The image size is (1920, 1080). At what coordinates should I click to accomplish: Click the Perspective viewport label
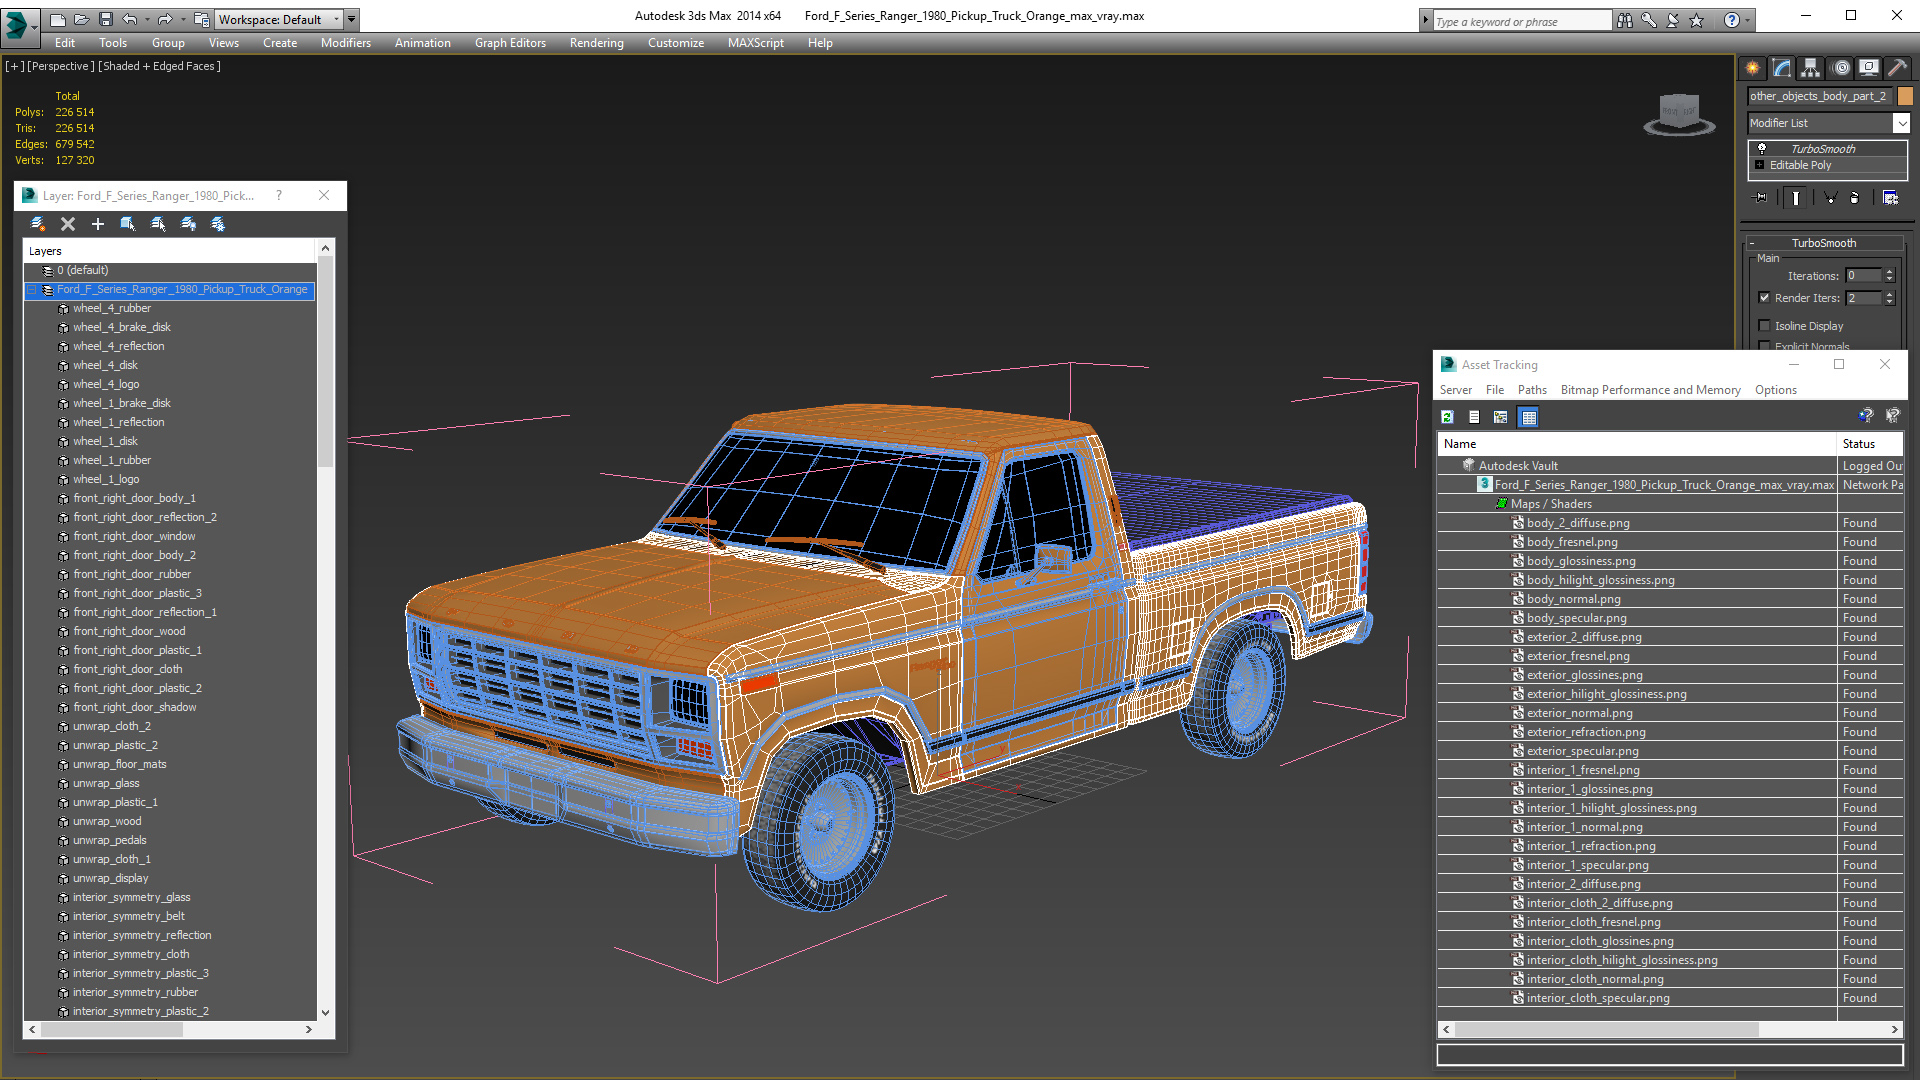[x=60, y=66]
